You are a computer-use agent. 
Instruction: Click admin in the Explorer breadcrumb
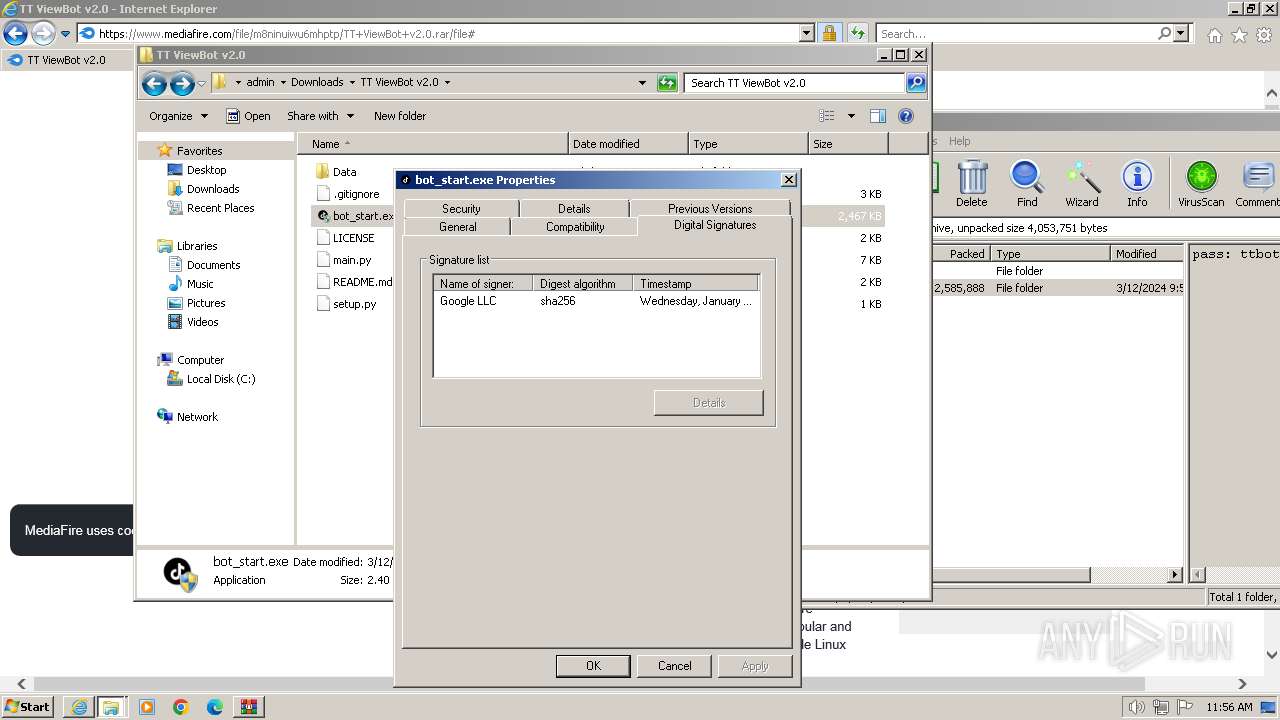260,83
